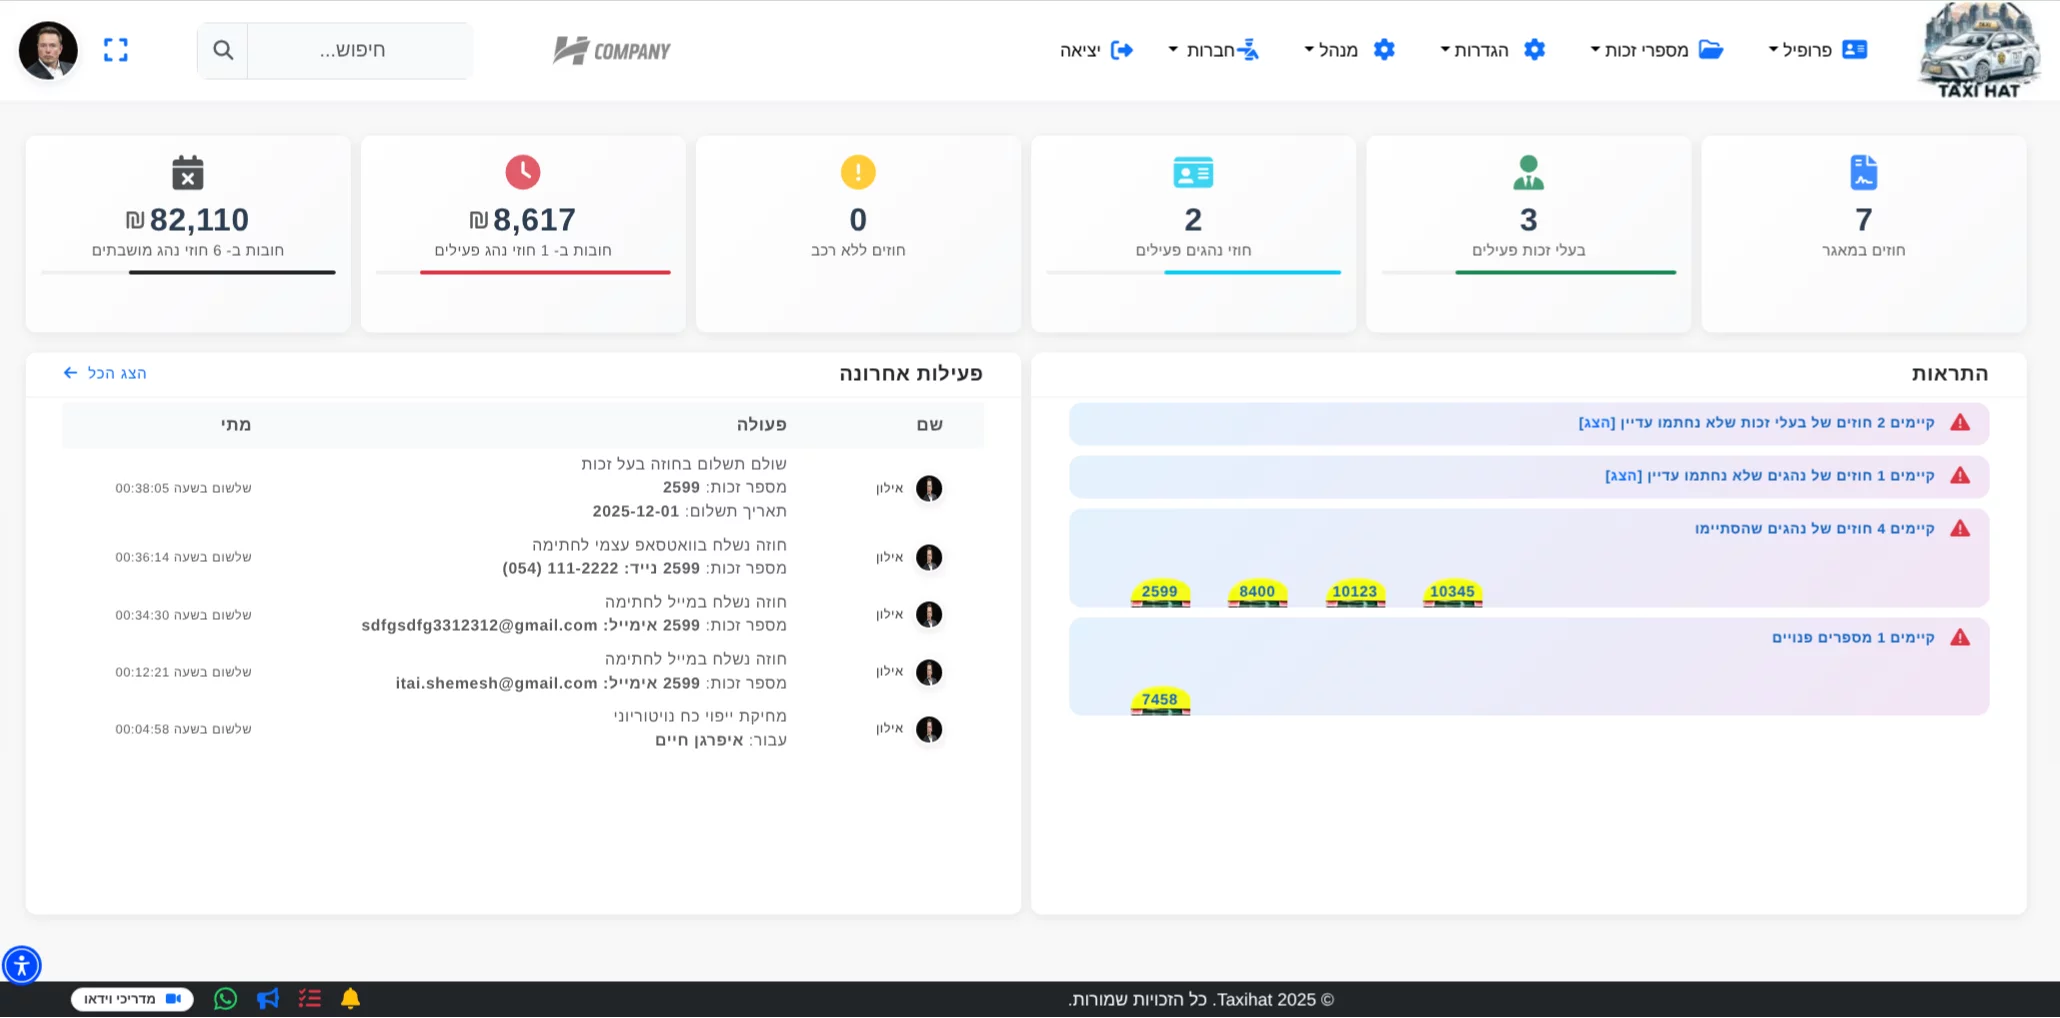Open the megaphone announcements icon
Image resolution: width=2060 pixels, height=1018 pixels.
point(268,998)
